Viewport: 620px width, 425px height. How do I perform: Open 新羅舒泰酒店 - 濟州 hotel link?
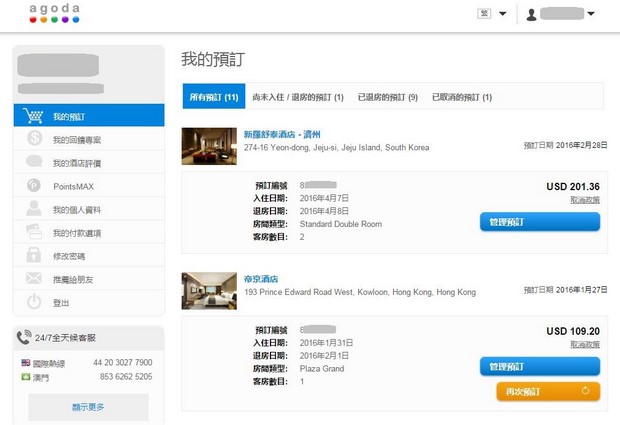(282, 134)
